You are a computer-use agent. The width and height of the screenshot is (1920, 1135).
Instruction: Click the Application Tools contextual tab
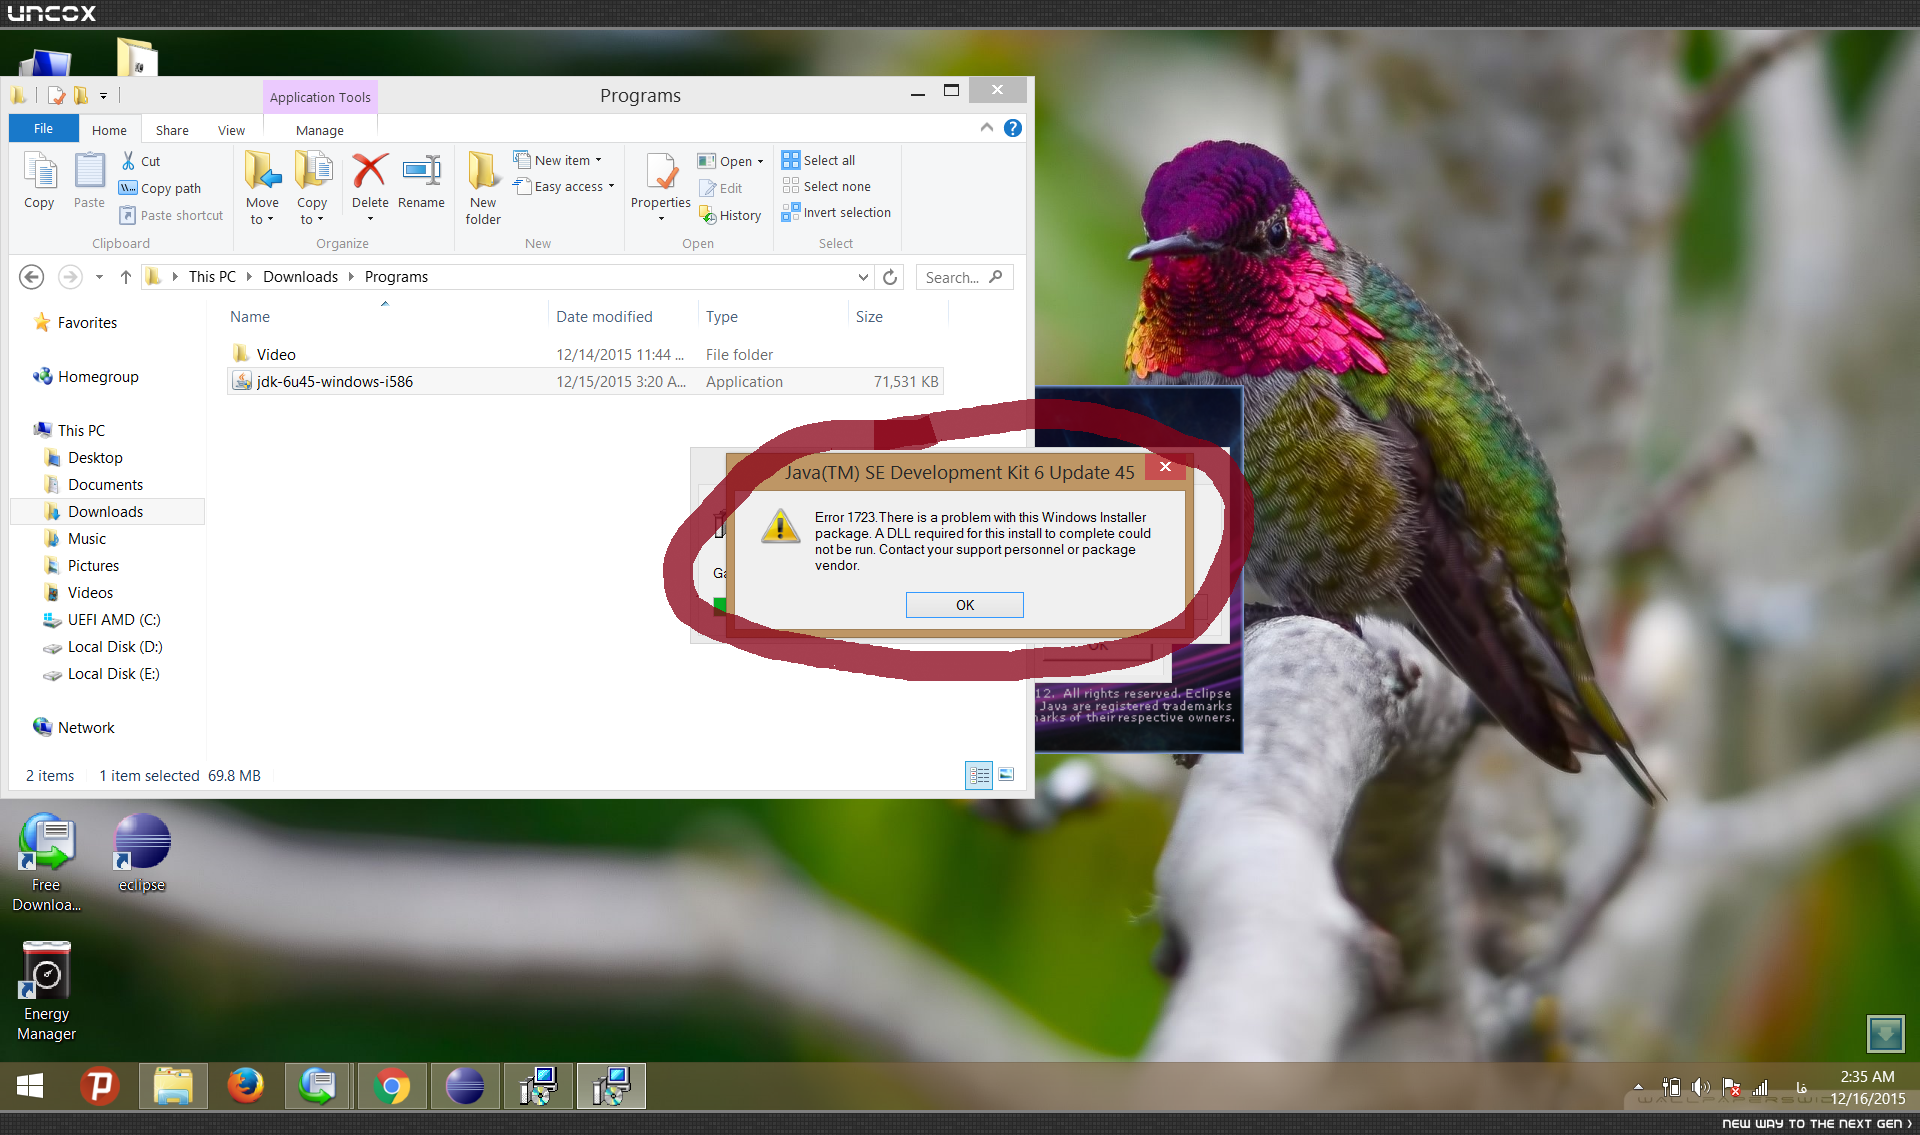point(320,97)
